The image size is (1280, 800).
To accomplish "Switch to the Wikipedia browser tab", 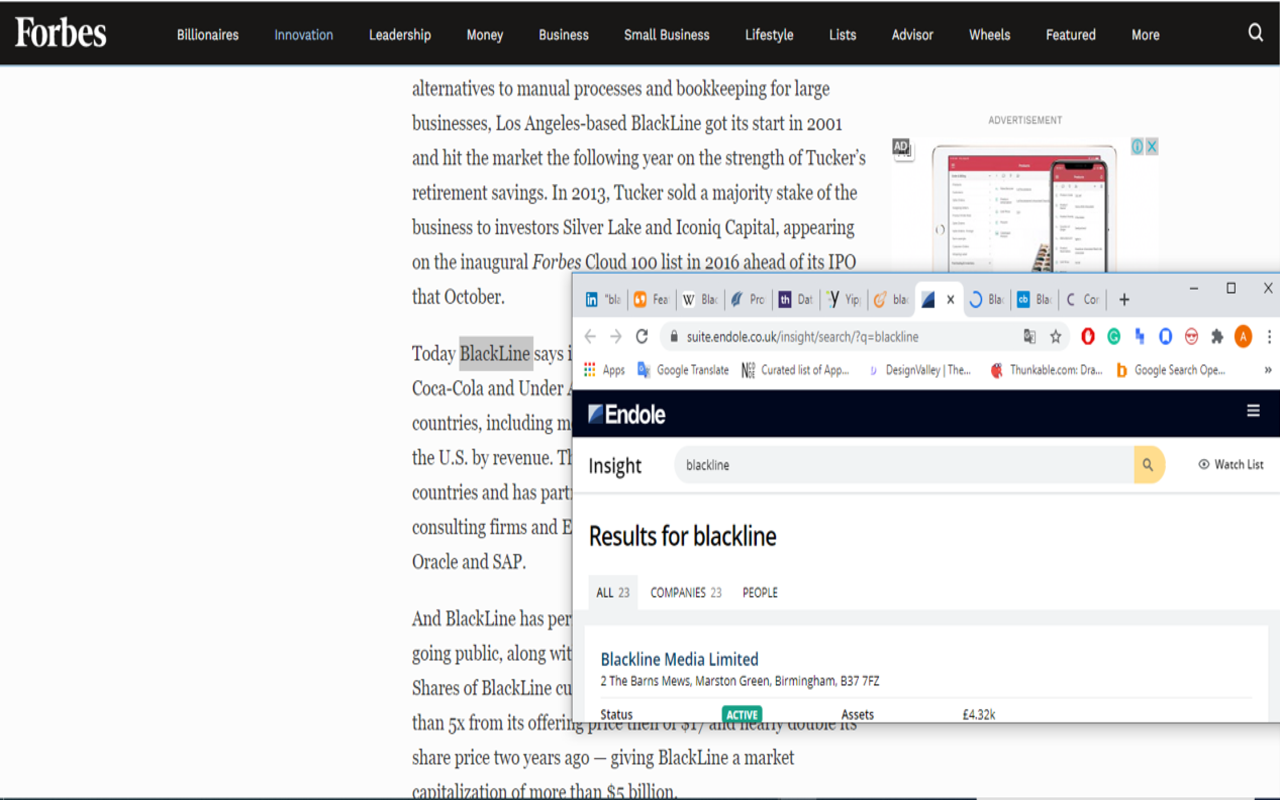I will [700, 299].
